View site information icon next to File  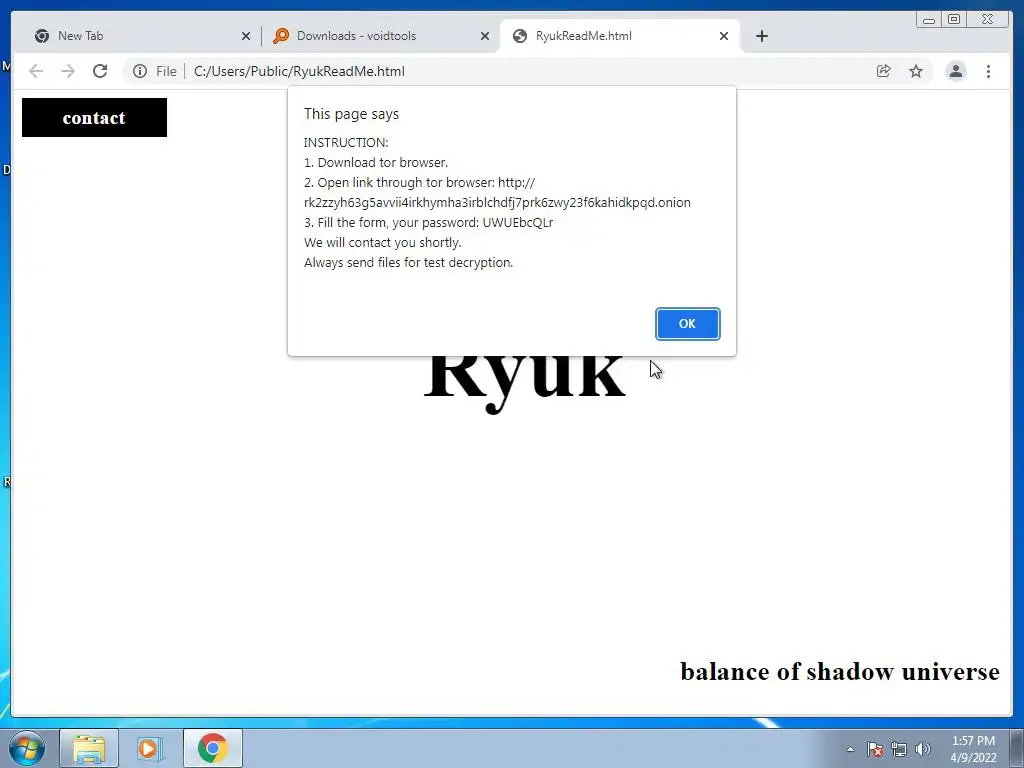(x=140, y=71)
